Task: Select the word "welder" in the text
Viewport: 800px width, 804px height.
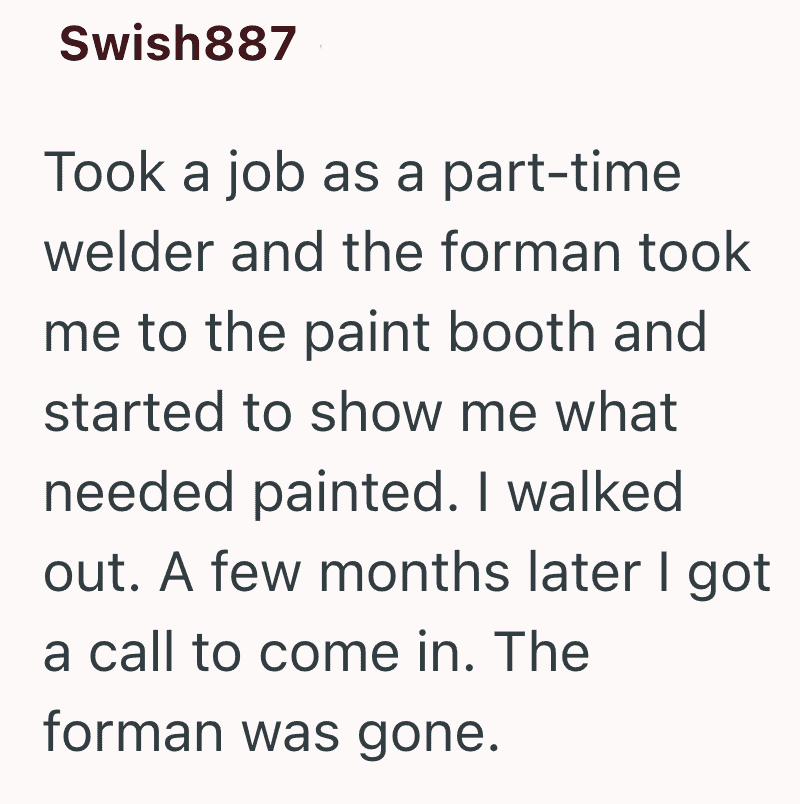Action: tap(129, 252)
